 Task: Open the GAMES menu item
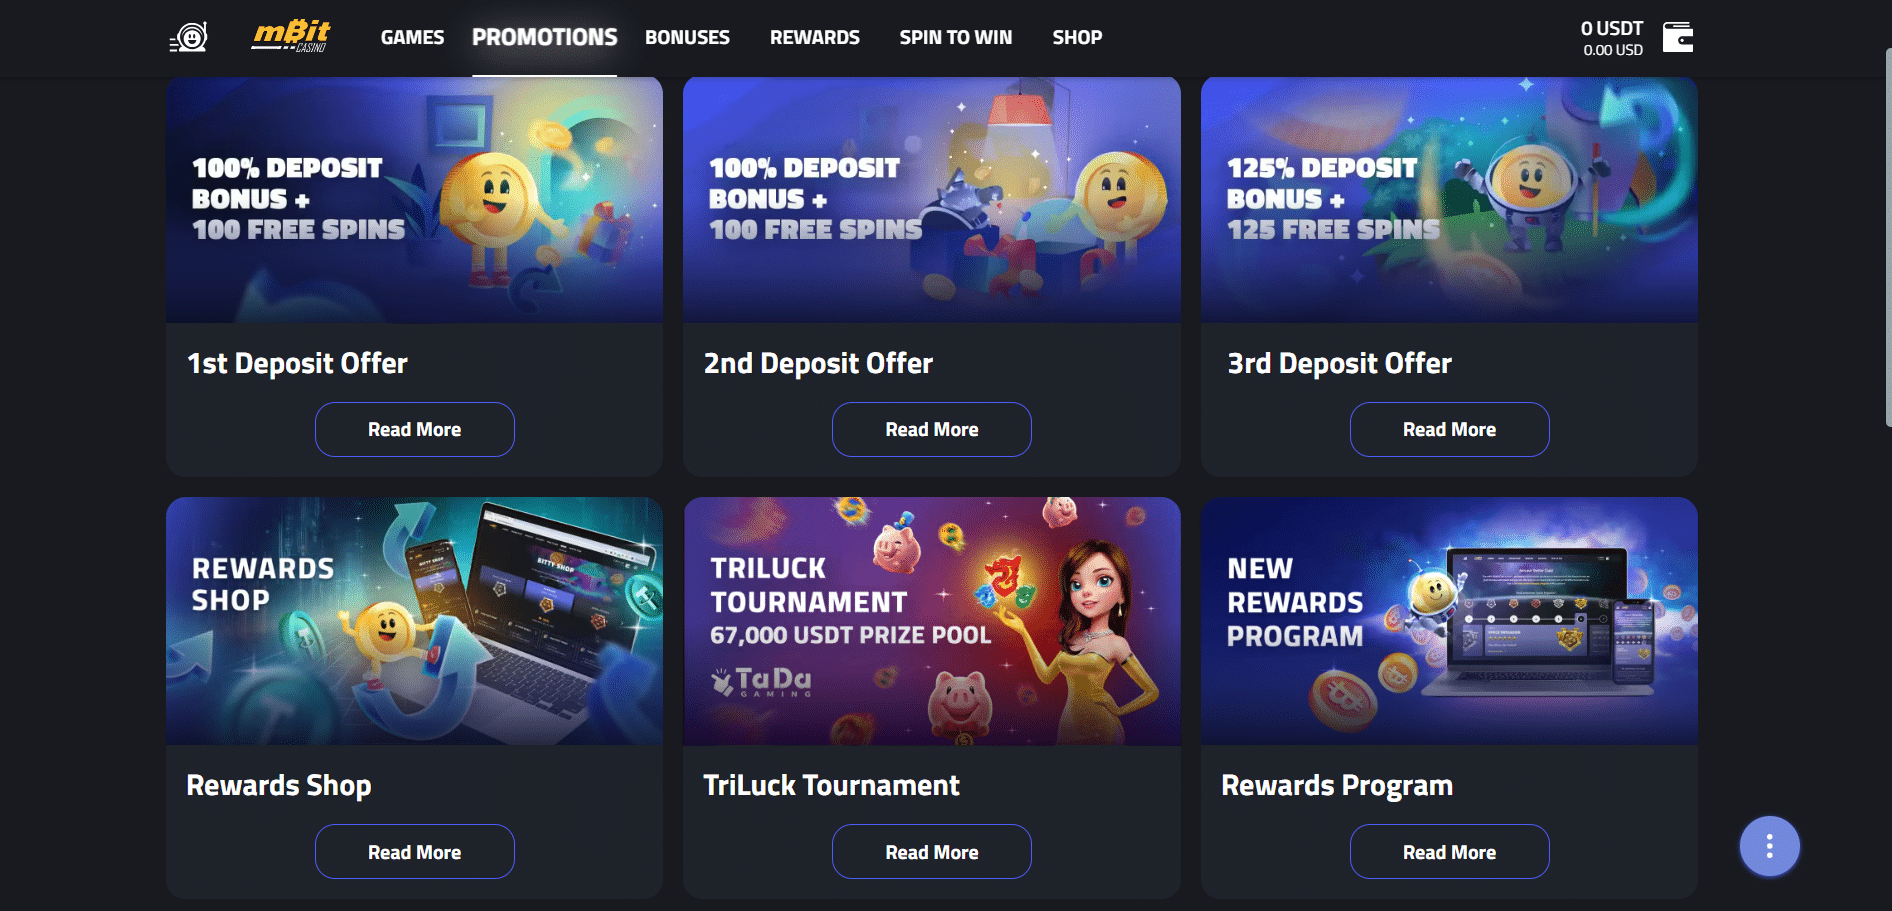412,37
